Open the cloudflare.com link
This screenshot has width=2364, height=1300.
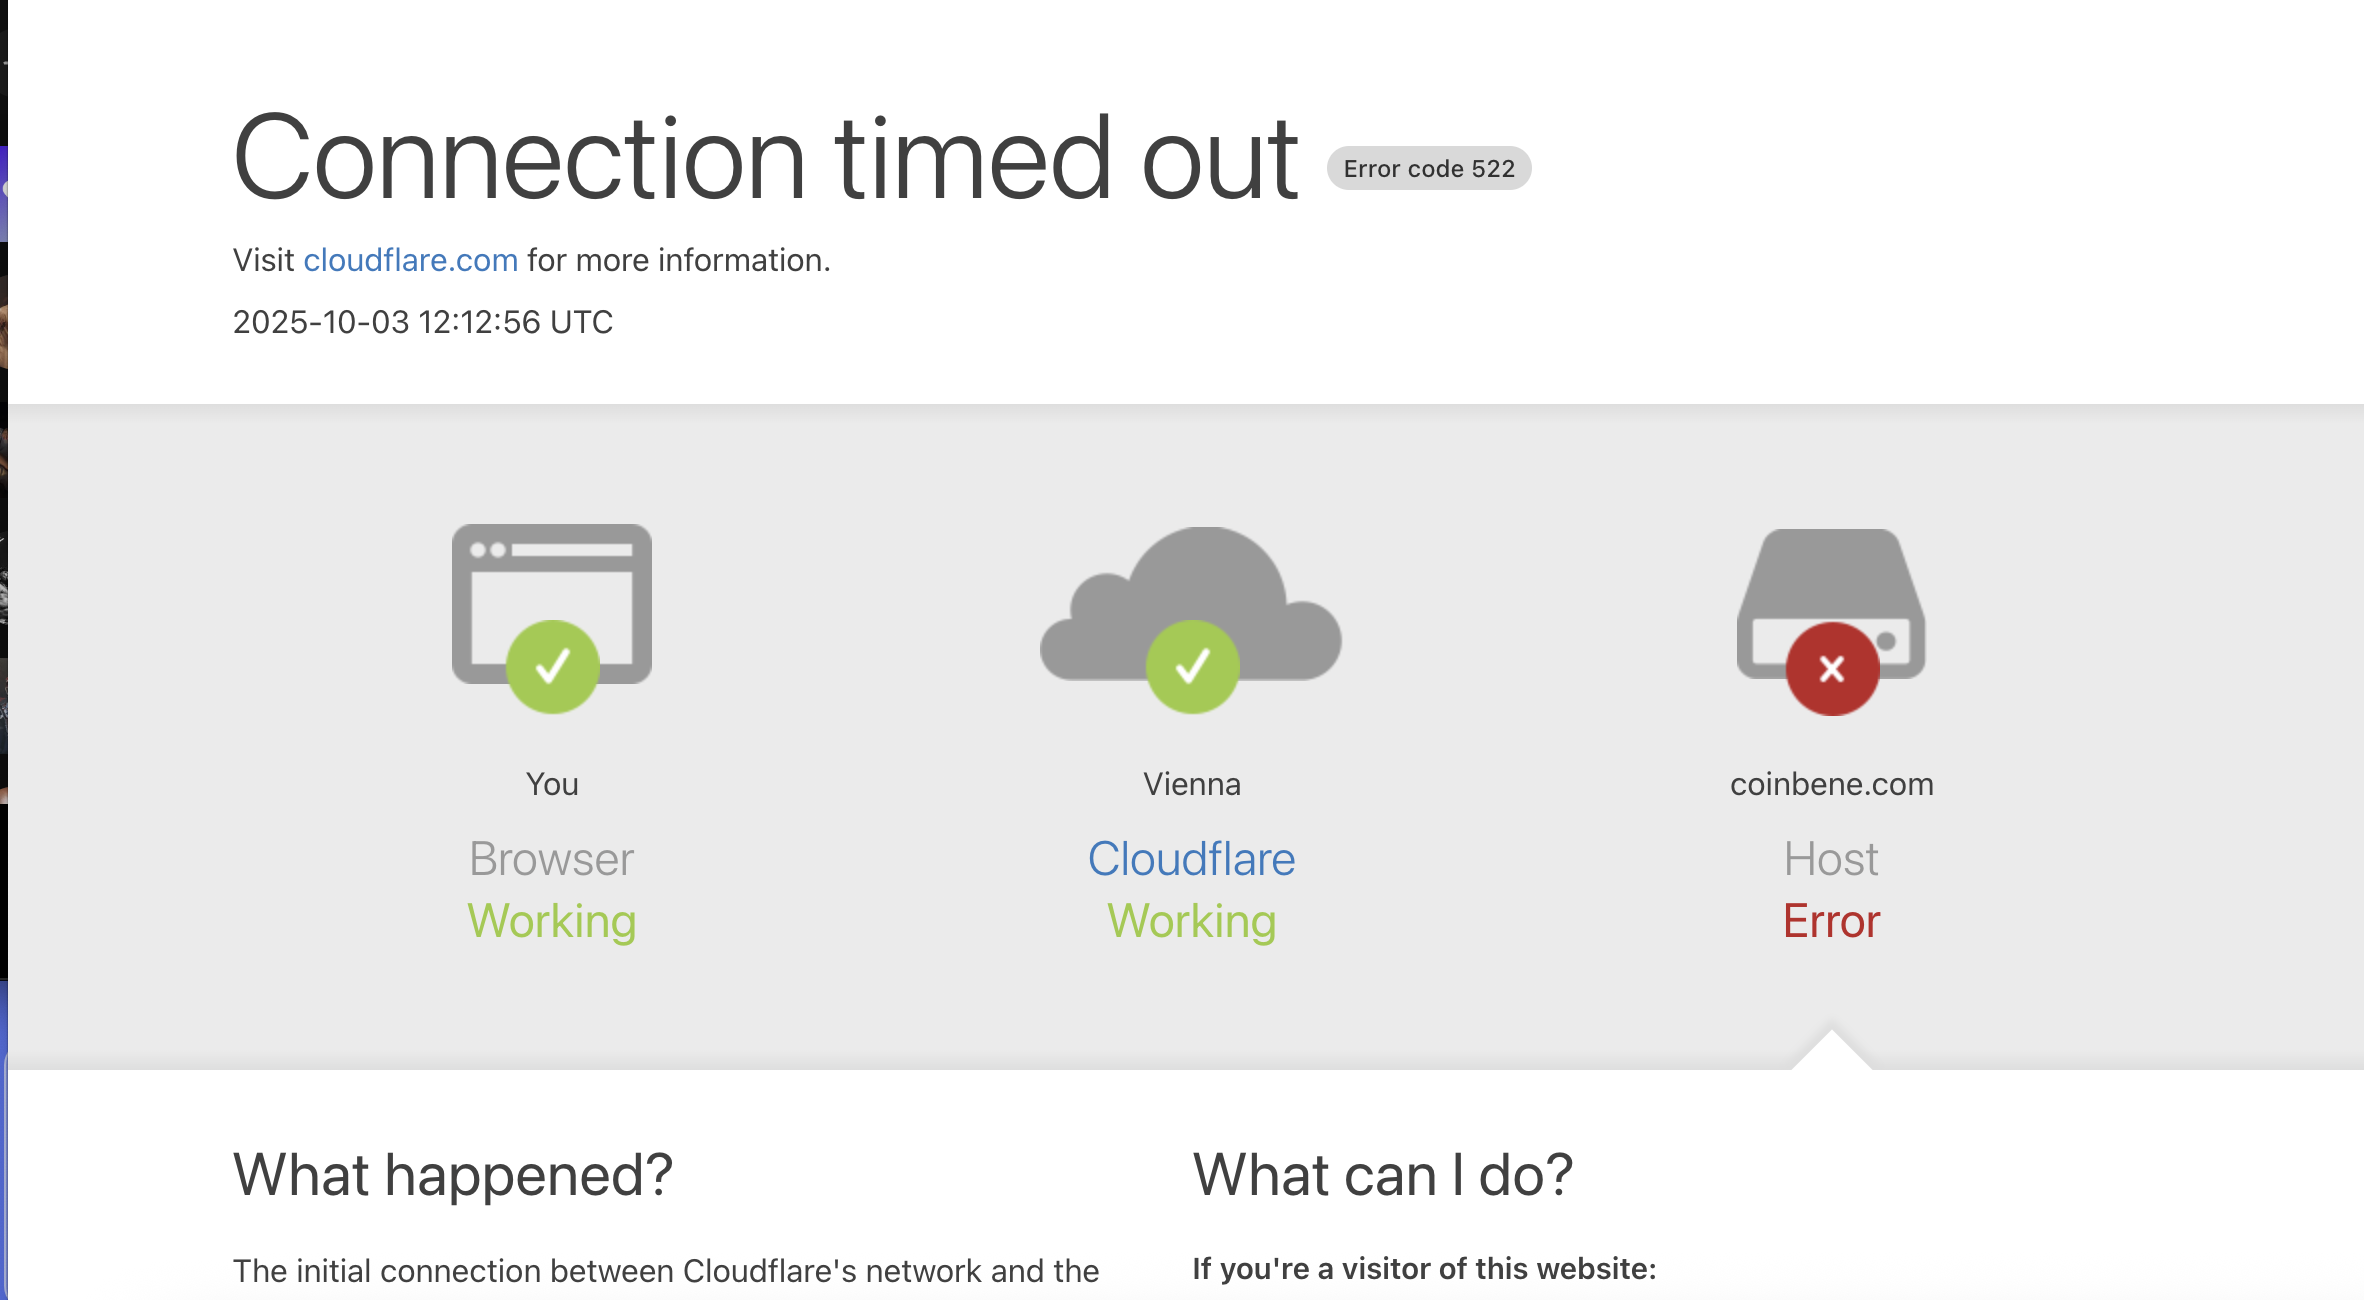[410, 260]
